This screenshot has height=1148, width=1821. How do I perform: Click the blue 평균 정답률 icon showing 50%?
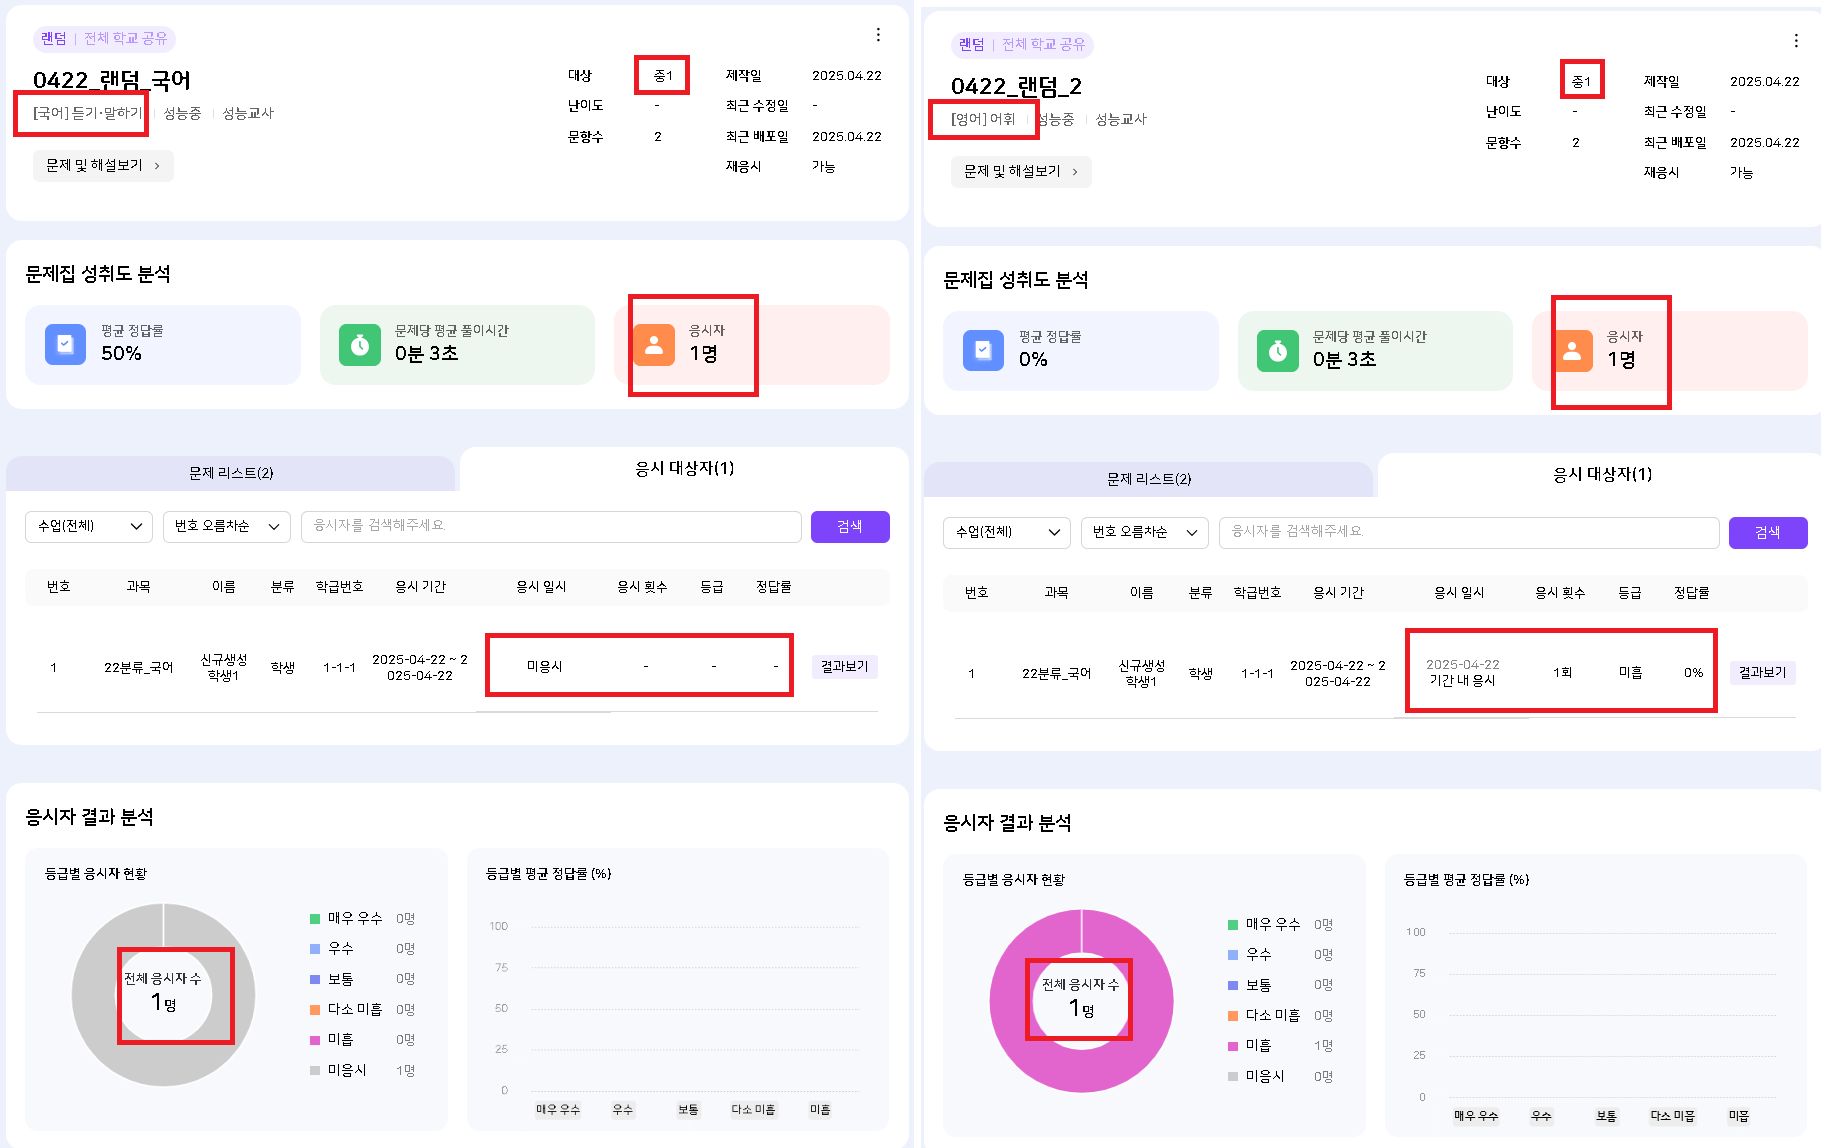[x=65, y=345]
